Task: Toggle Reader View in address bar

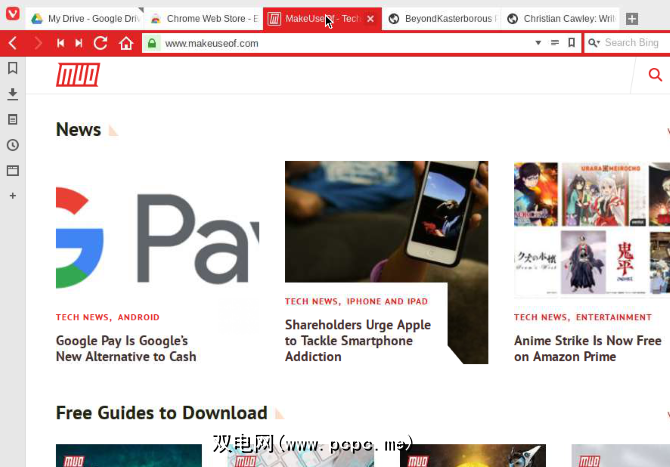Action: click(x=555, y=43)
